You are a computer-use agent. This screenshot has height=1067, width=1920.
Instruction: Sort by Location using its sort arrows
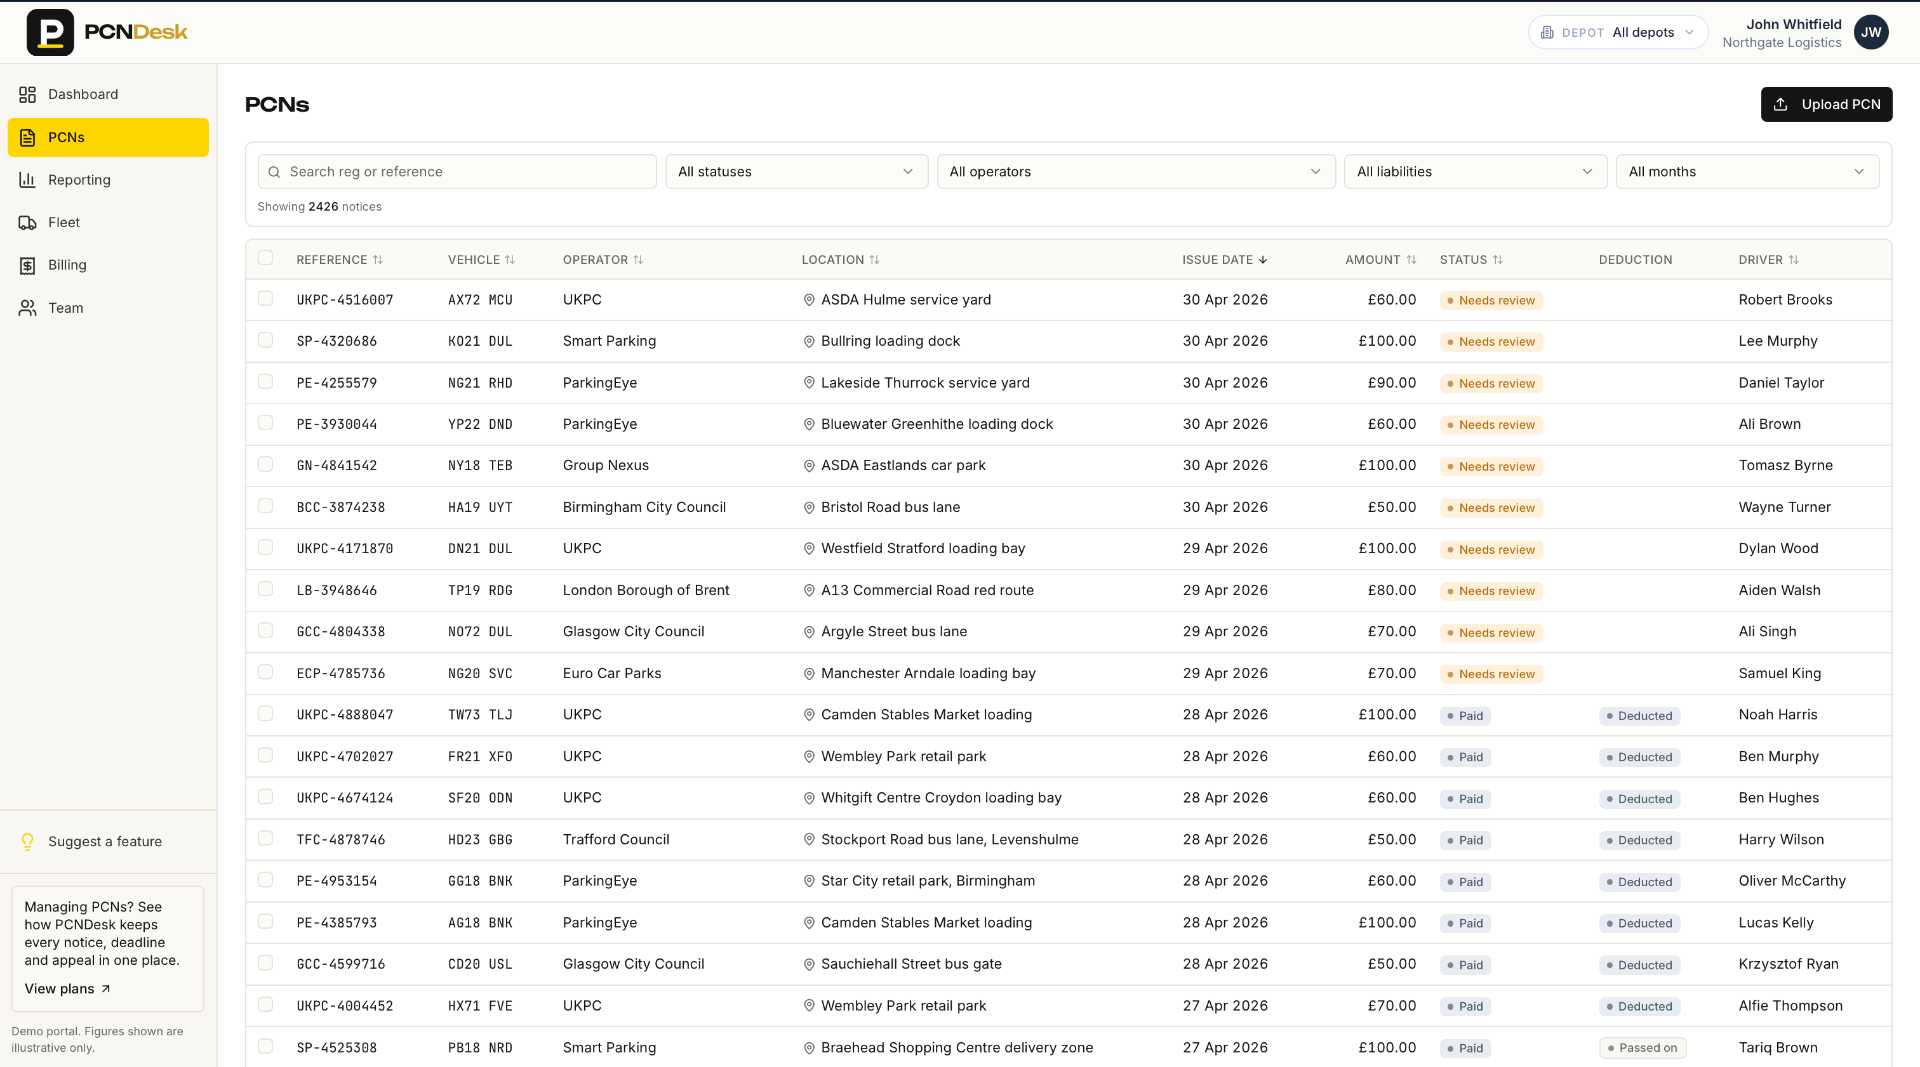pos(874,260)
